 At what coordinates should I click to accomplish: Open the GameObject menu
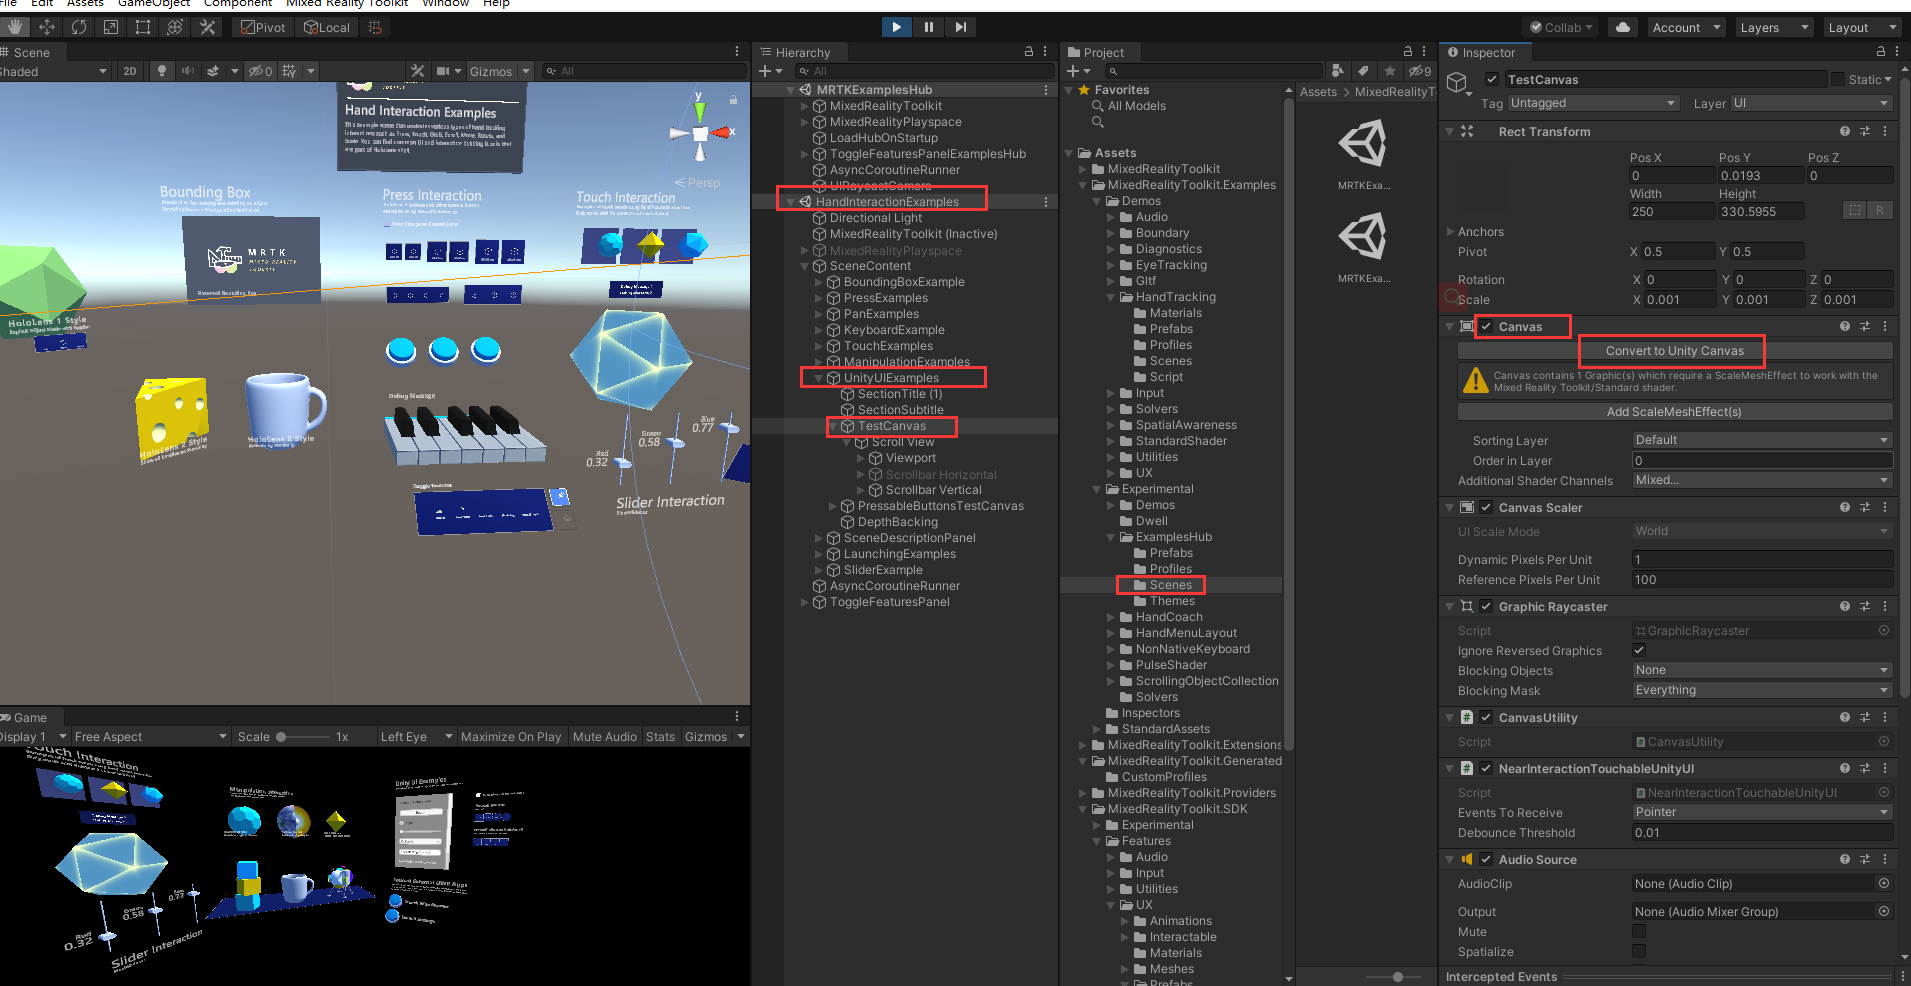click(x=153, y=4)
